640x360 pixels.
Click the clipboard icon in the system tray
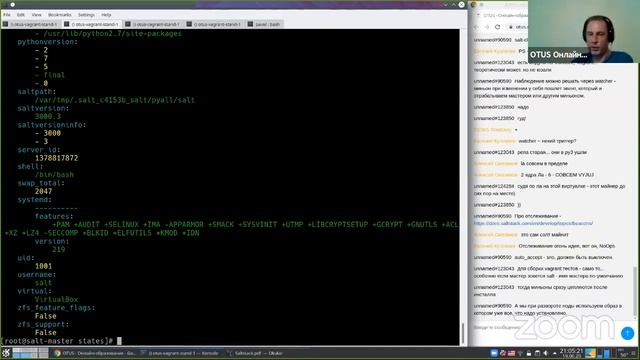[x=537, y=353]
